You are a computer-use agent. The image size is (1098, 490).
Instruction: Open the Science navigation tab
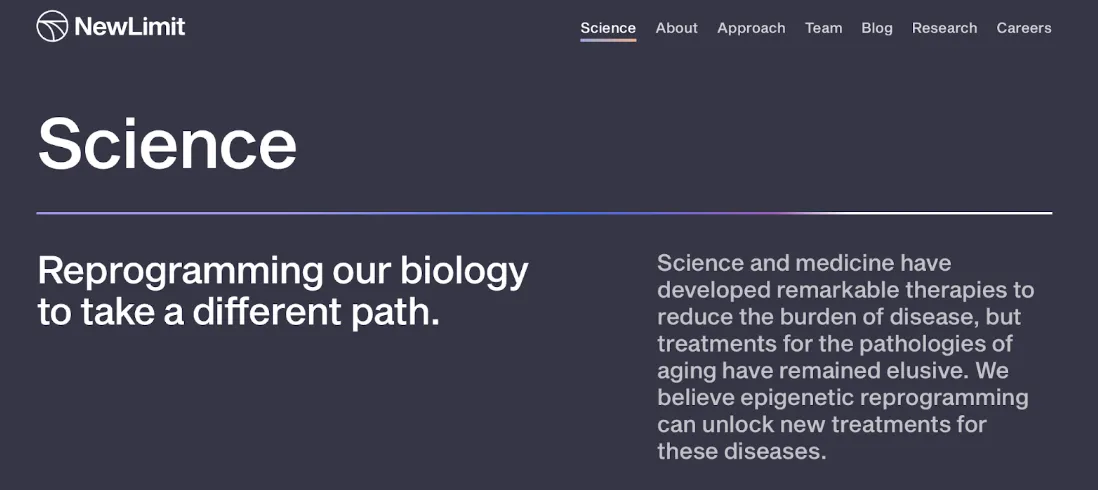pos(608,28)
